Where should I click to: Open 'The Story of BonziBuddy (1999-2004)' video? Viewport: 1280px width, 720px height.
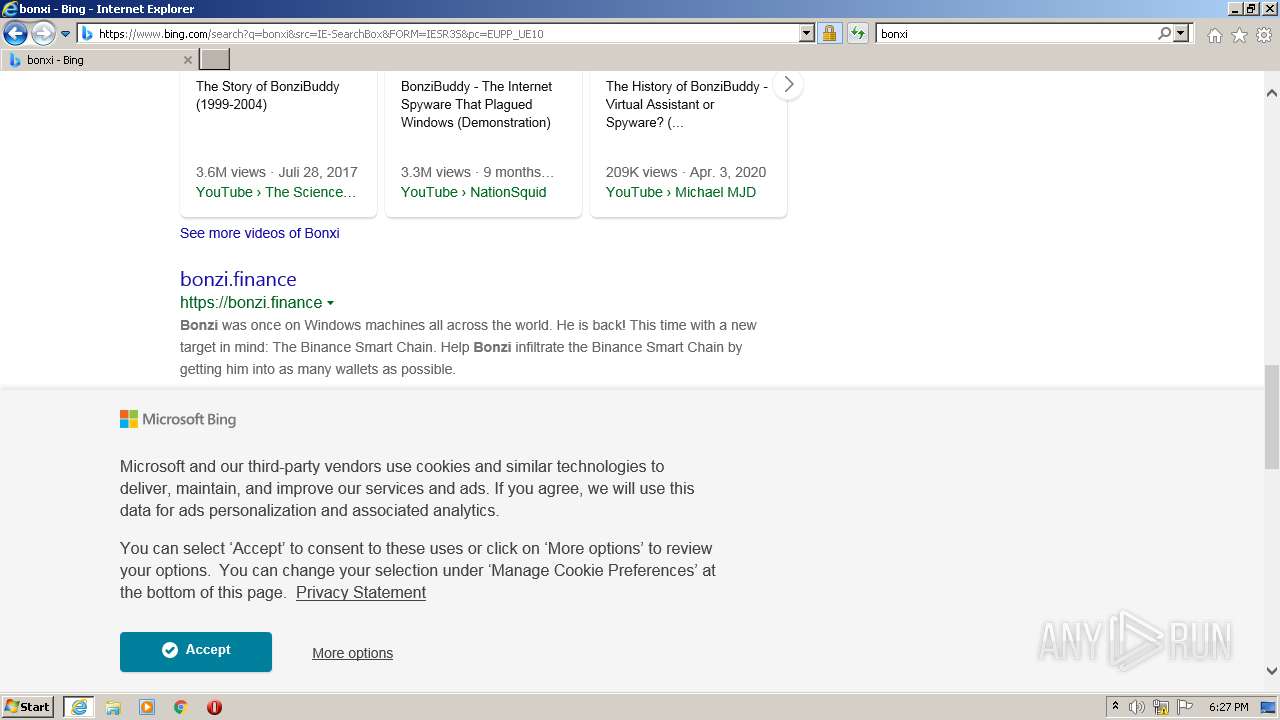(x=267, y=95)
